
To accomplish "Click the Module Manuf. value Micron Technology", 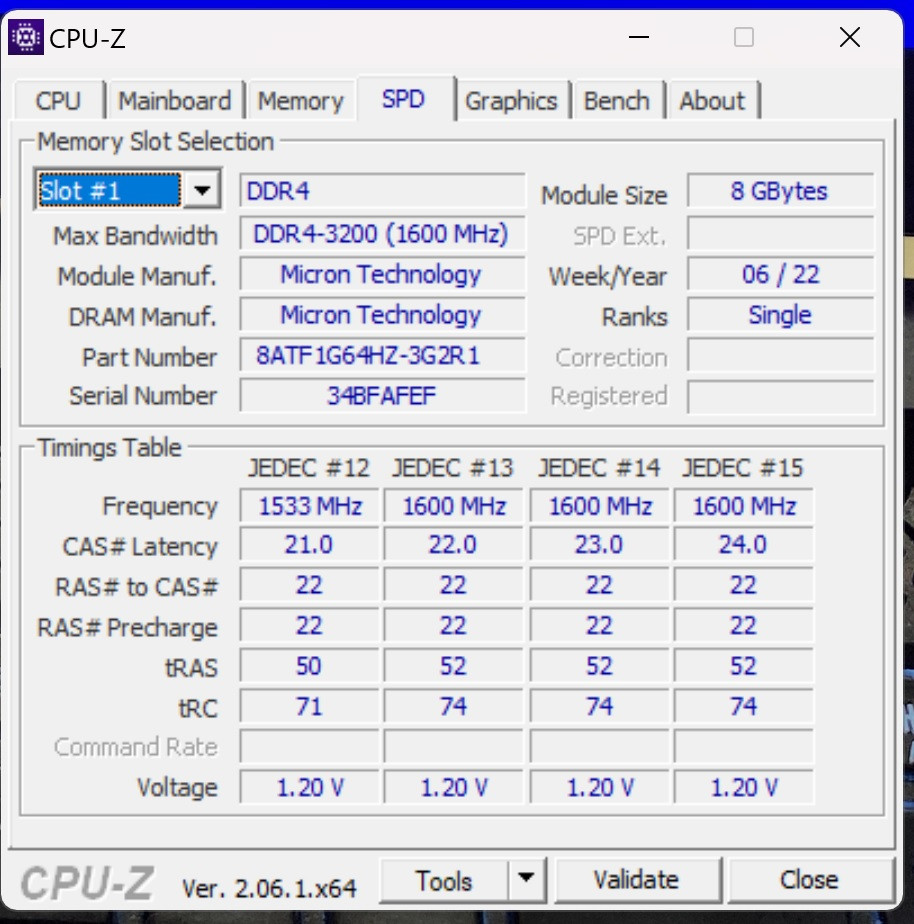I will tap(382, 274).
